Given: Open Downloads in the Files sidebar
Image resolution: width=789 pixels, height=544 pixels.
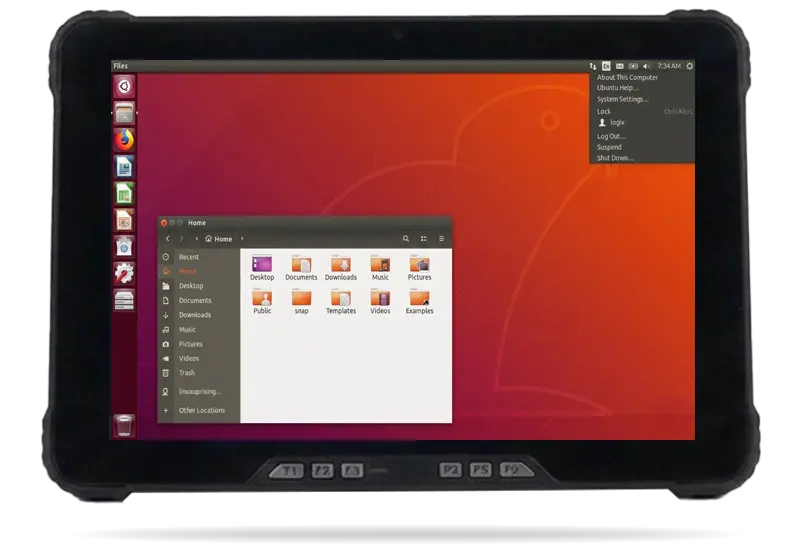Looking at the screenshot, I should point(194,315).
